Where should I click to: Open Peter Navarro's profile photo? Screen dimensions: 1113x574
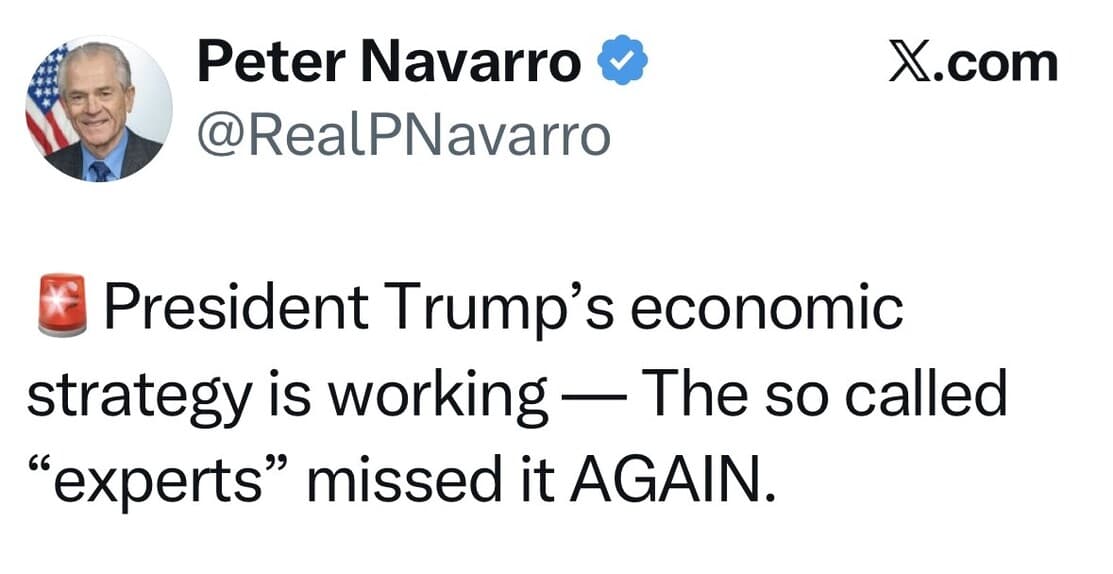pos(99,108)
